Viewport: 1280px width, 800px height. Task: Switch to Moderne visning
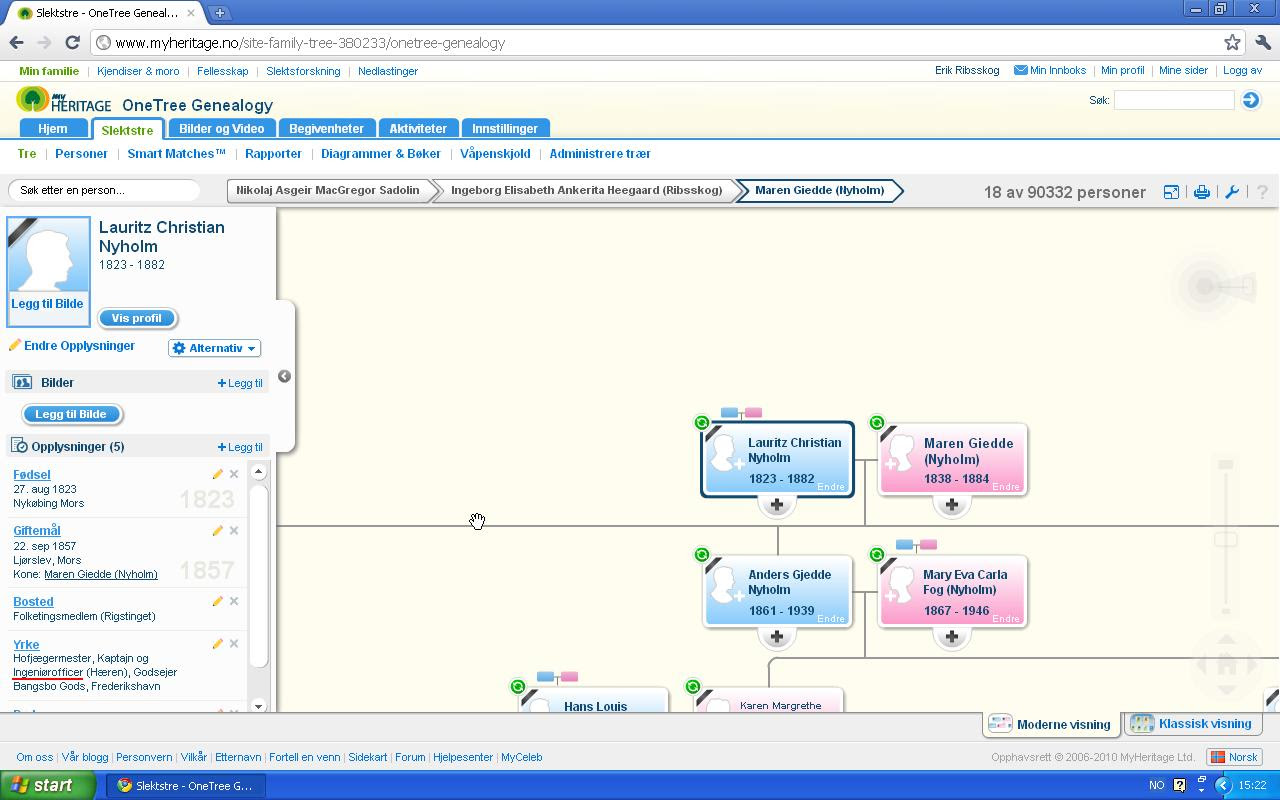point(1050,724)
